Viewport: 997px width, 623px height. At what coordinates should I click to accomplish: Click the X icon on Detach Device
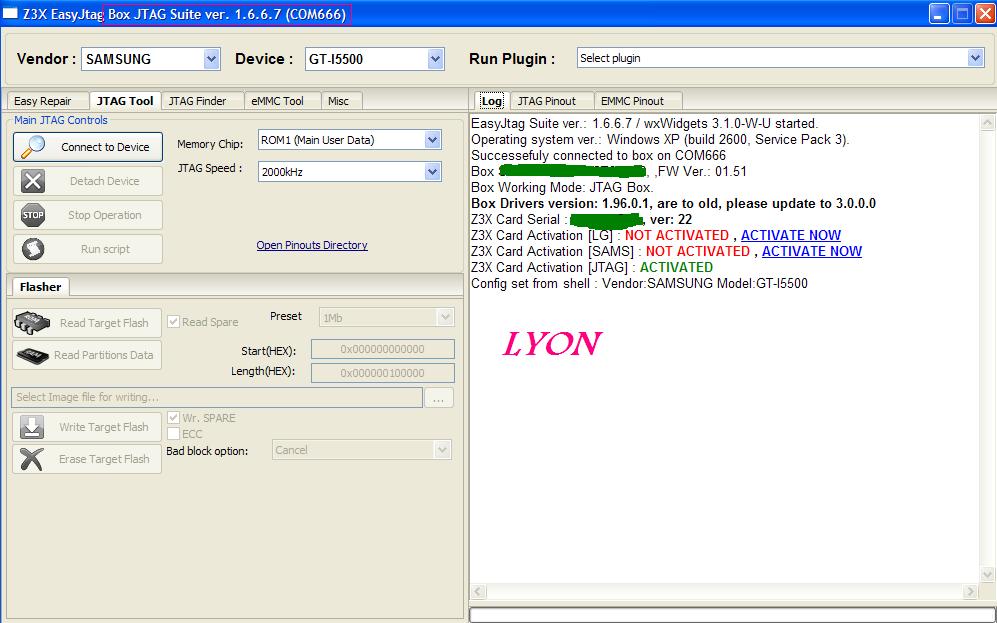click(x=33, y=181)
